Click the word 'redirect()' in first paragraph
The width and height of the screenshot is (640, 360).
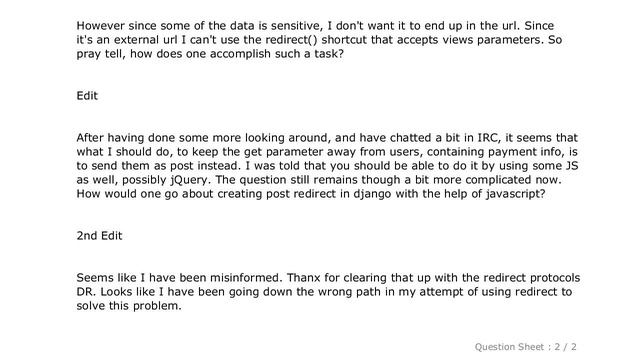coord(291,40)
